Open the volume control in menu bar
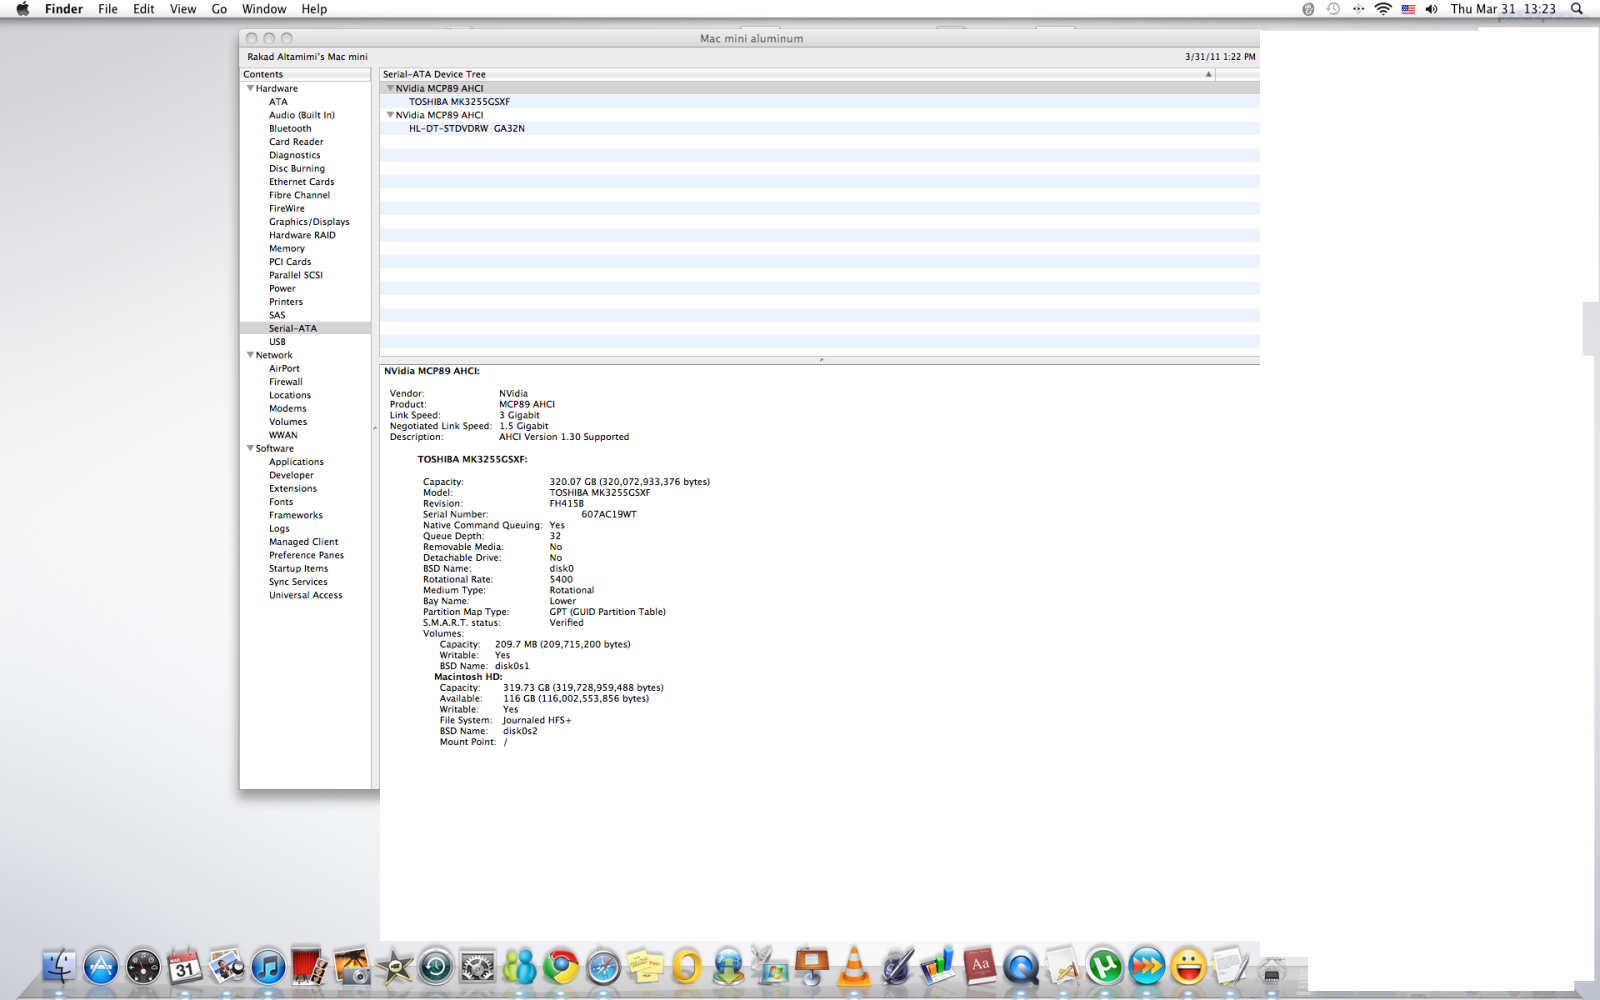Viewport: 1600px width, 1000px height. click(x=1431, y=9)
